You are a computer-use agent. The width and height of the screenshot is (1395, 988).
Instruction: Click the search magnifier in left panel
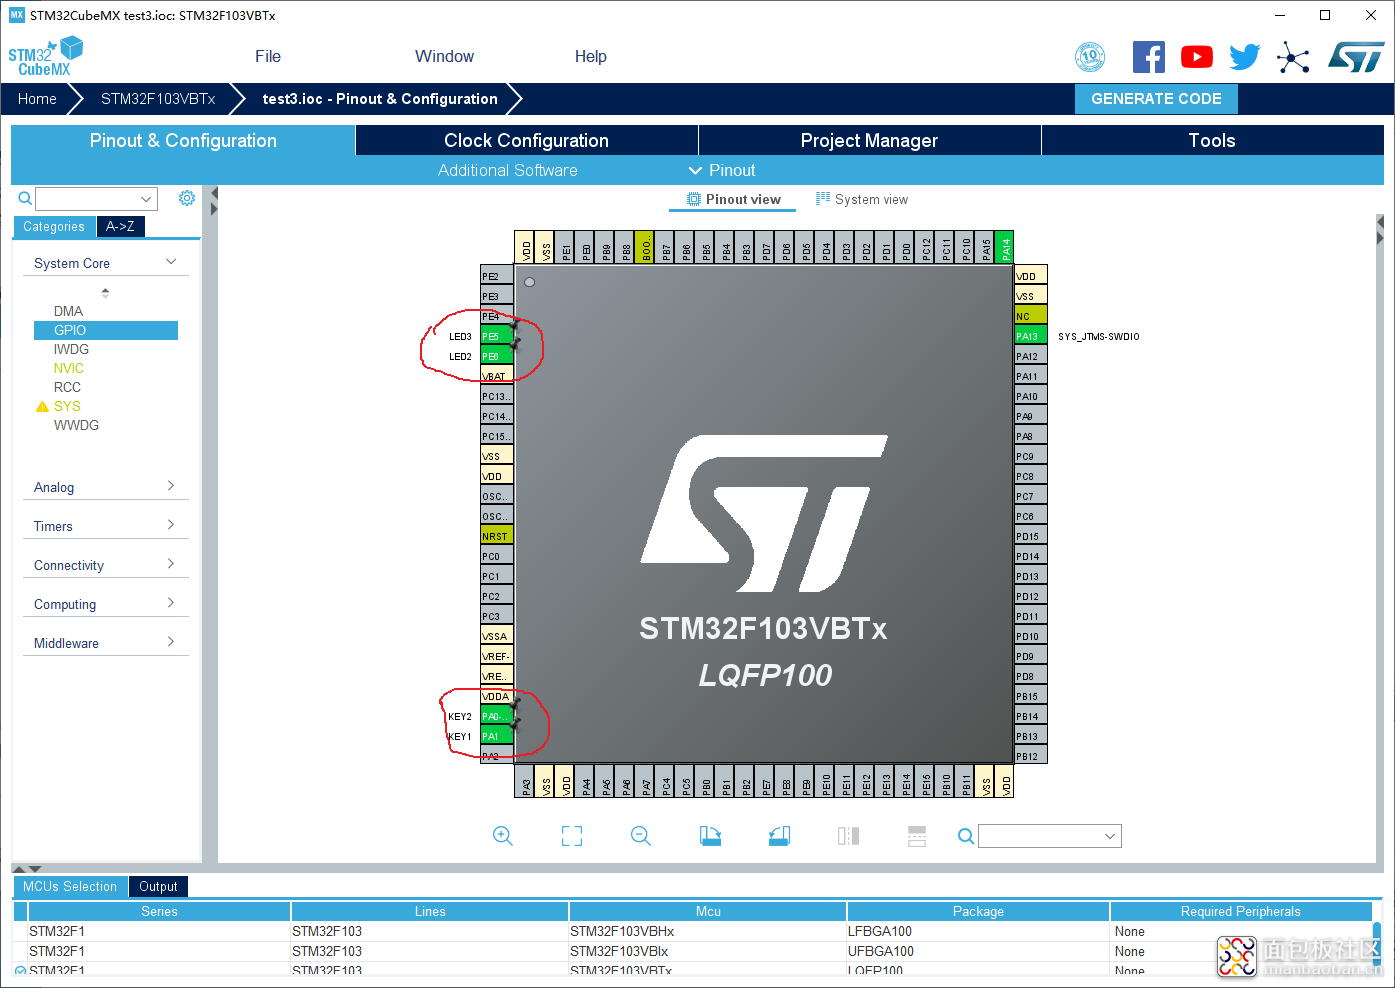tap(25, 198)
